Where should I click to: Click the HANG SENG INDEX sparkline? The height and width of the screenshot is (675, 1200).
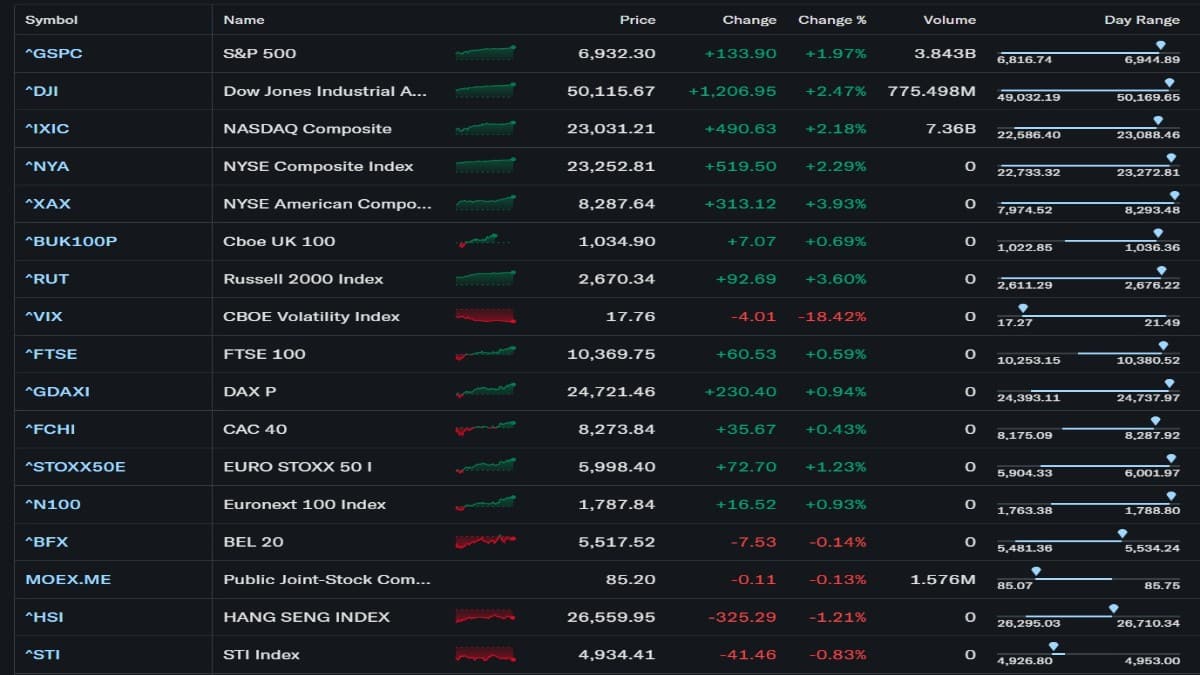point(483,616)
